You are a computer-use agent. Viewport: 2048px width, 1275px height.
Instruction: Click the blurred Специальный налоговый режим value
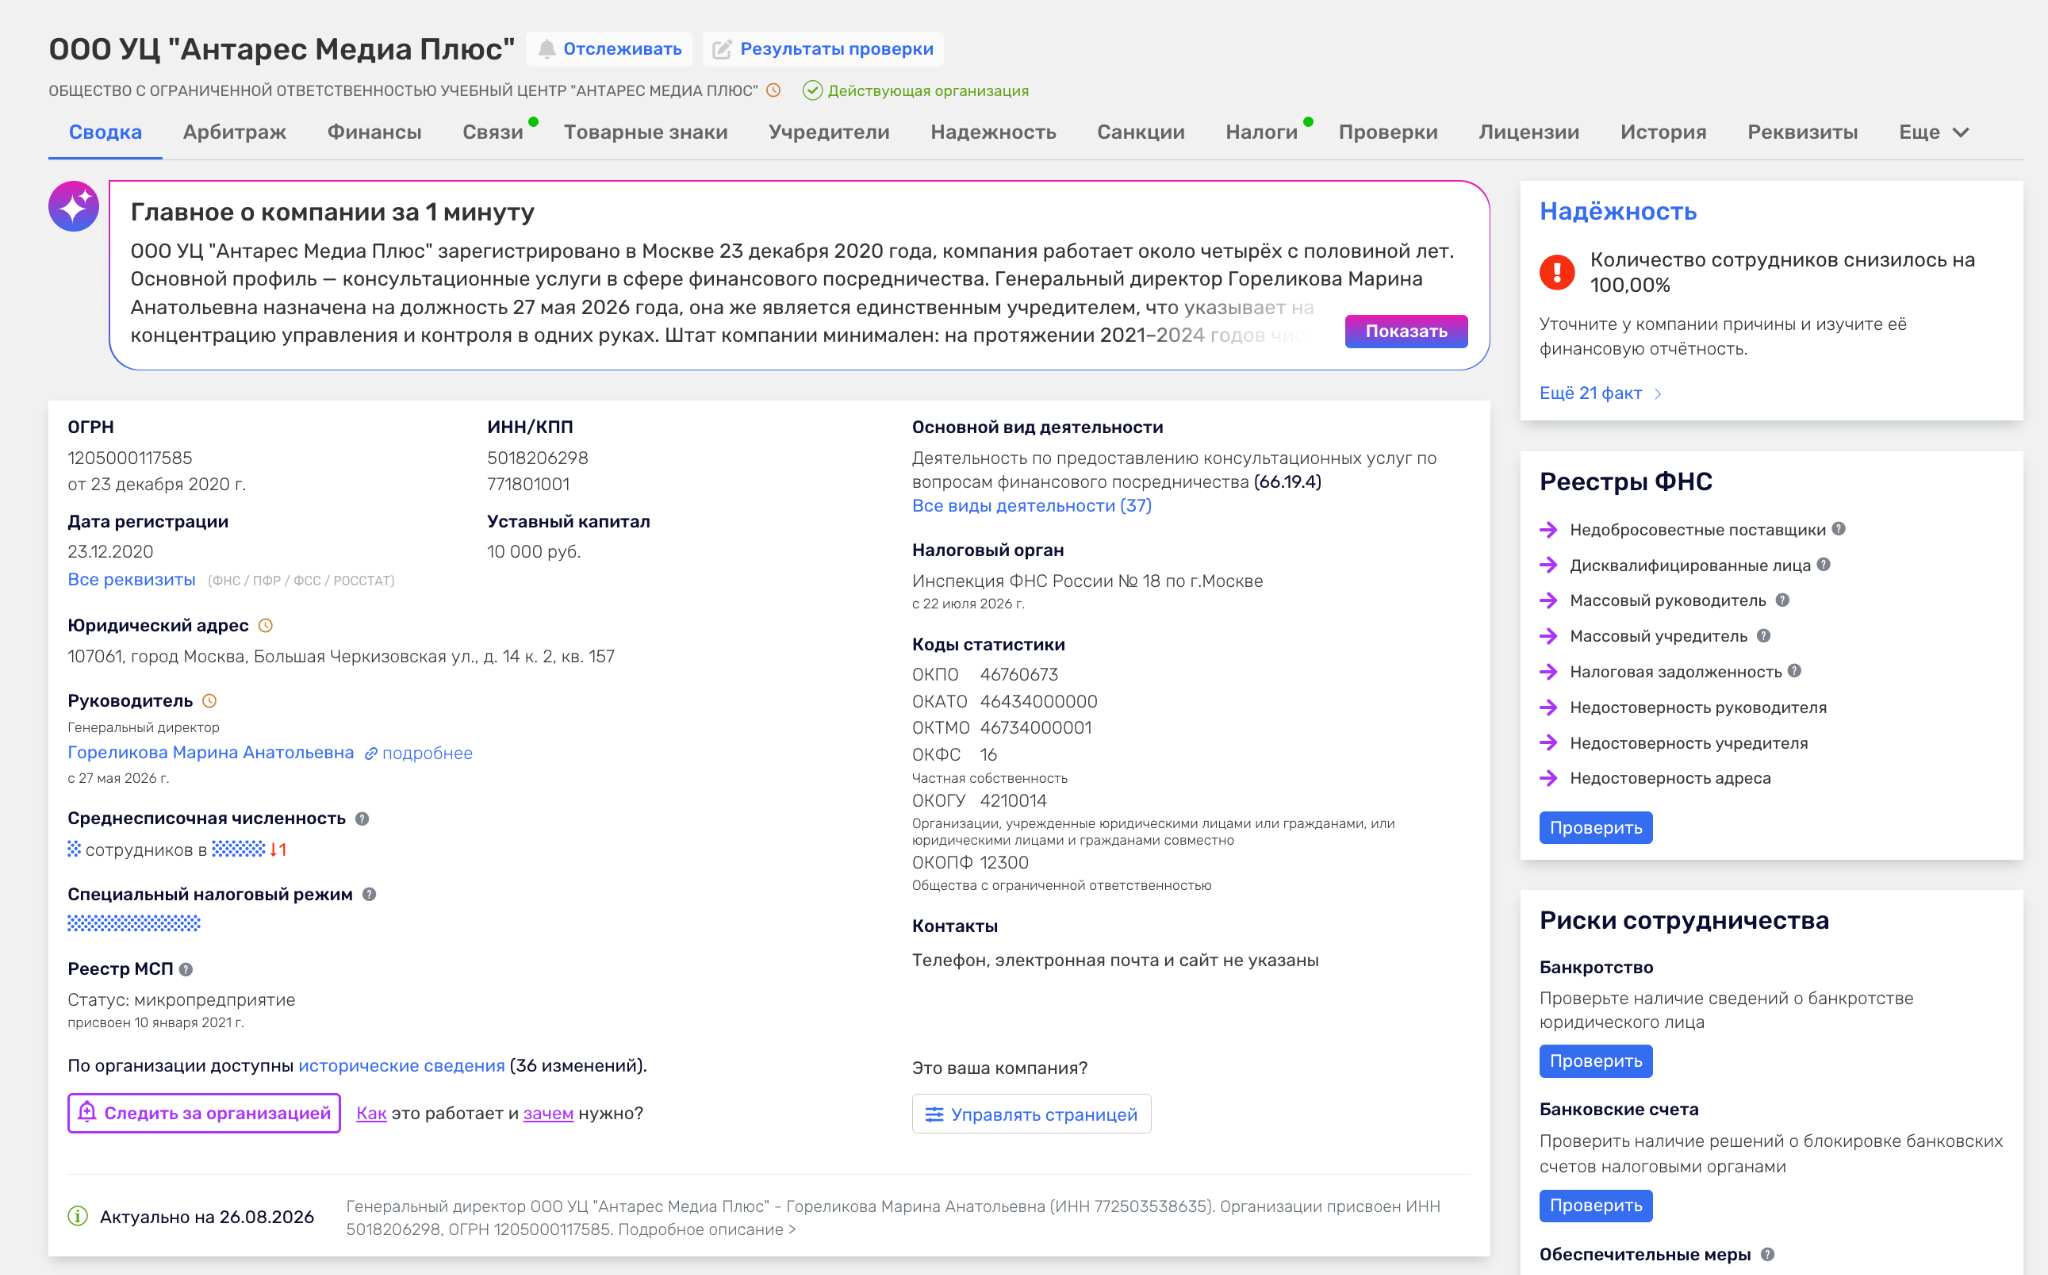[x=134, y=923]
